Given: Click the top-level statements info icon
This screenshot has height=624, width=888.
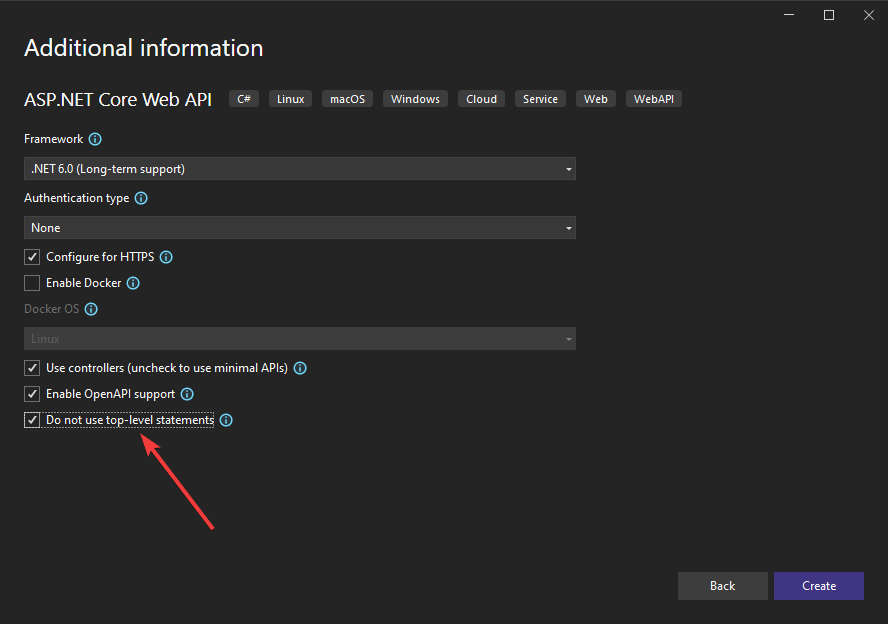Looking at the screenshot, I should pos(226,420).
